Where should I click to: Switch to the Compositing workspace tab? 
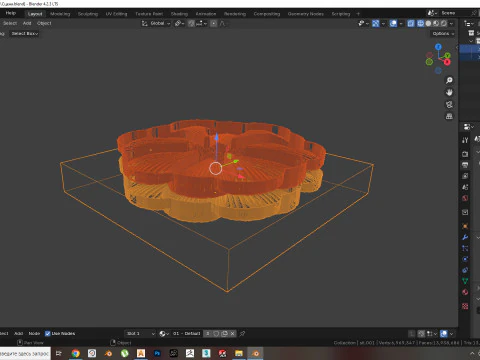click(267, 14)
